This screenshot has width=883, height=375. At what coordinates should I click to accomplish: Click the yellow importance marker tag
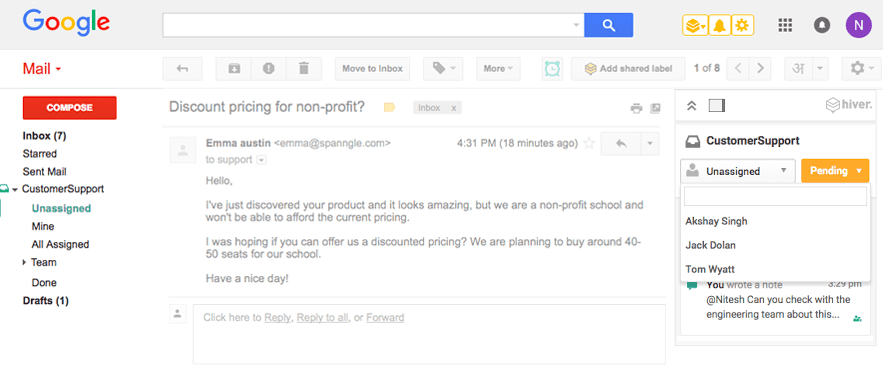point(389,108)
